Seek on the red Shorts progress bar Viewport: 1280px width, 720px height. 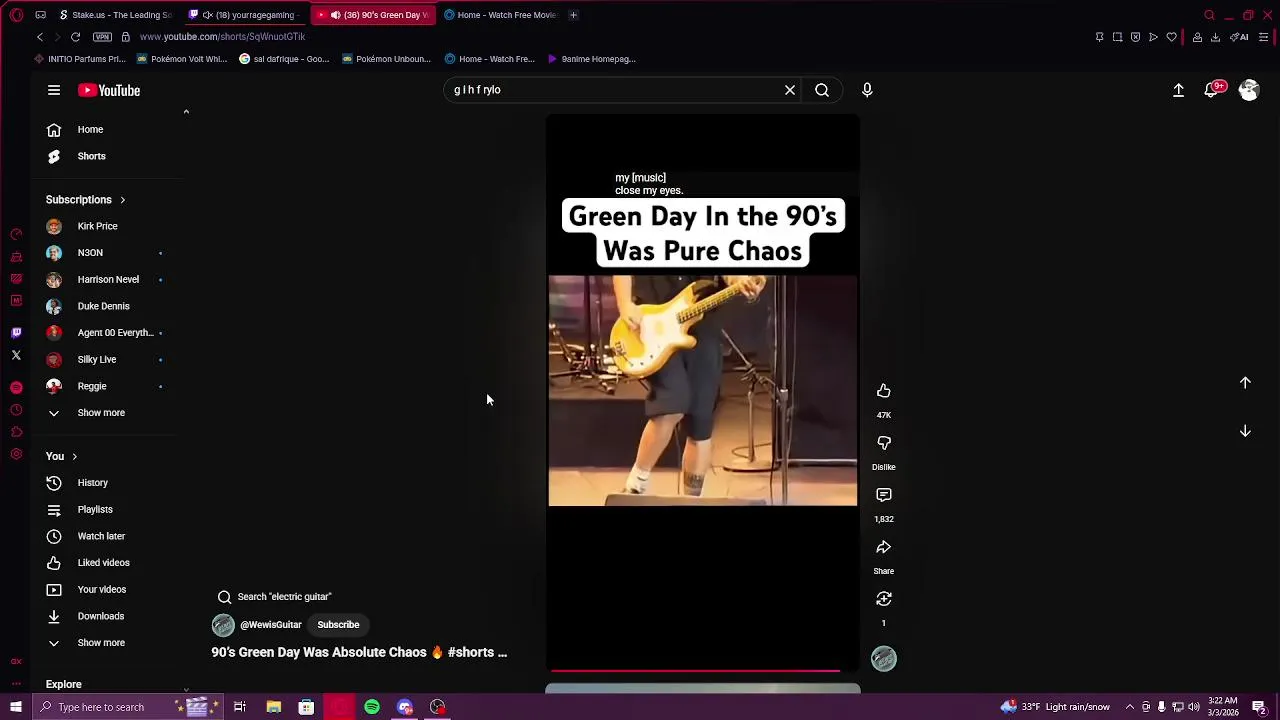(x=703, y=671)
